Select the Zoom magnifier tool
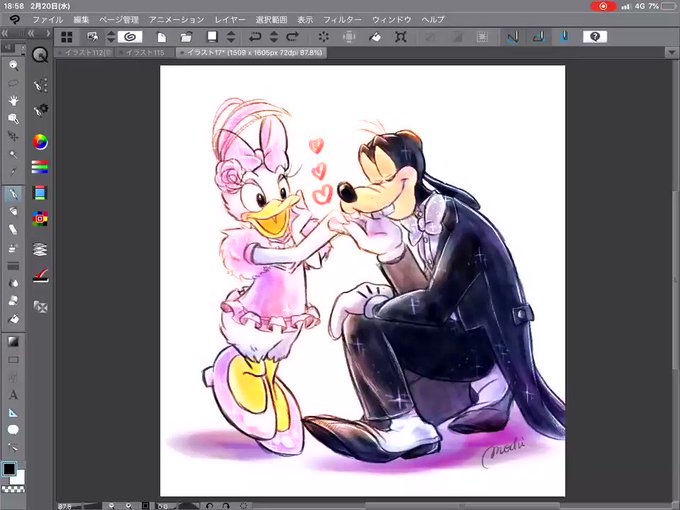This screenshot has height=510, width=680. (13, 65)
